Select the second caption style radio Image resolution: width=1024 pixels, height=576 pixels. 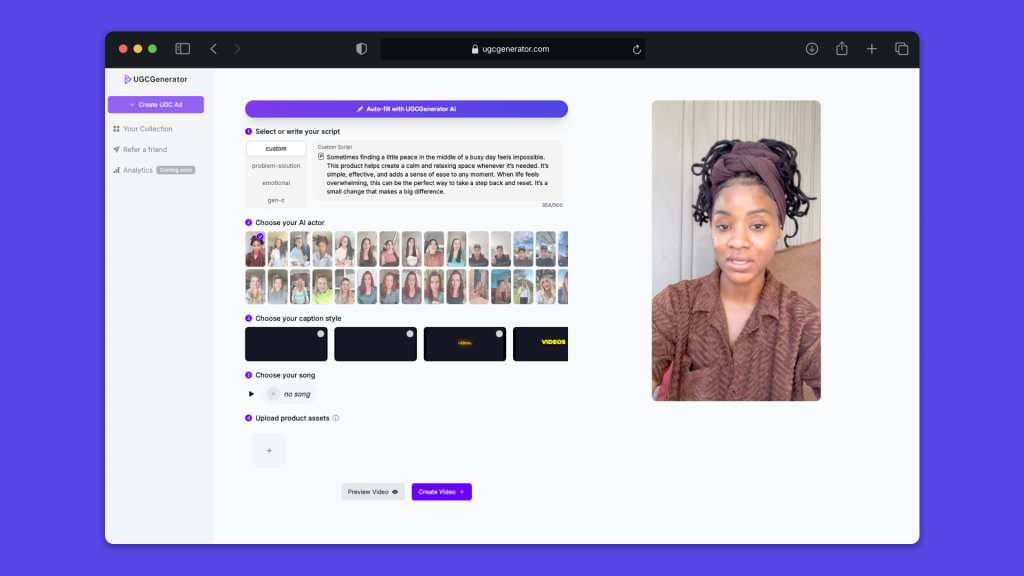point(410,334)
